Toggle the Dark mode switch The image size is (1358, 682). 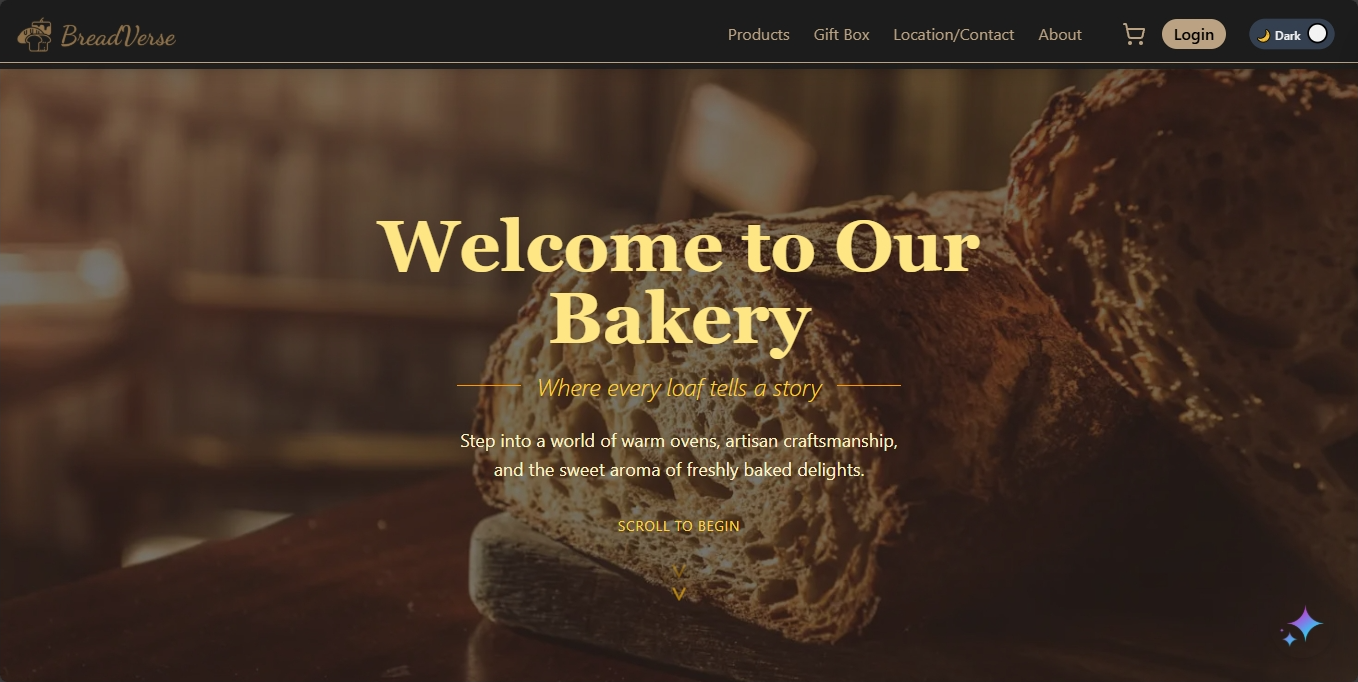pyautogui.click(x=1291, y=34)
